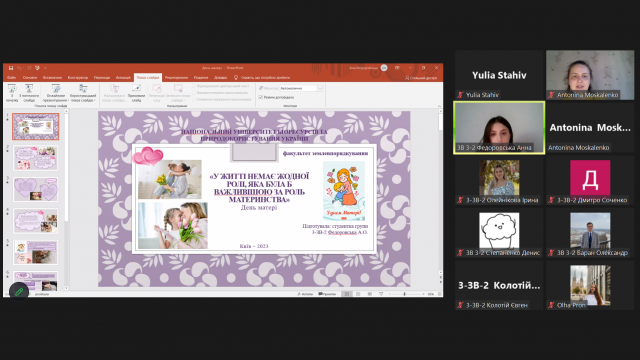Toggle Use Timings checkbox
Viewport: 640px width, 360px height.
(x=194, y=93)
